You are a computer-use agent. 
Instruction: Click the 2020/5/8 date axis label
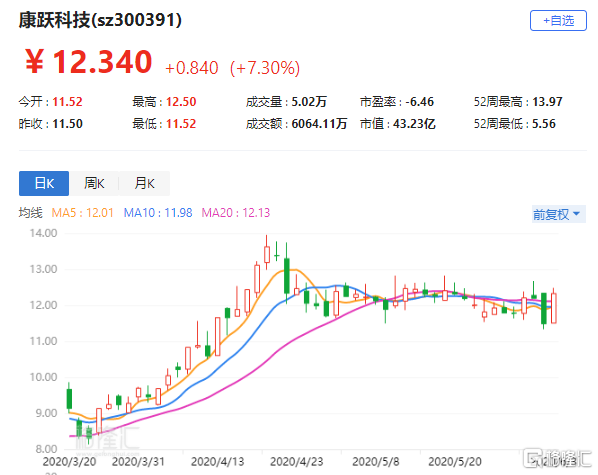[x=376, y=462]
